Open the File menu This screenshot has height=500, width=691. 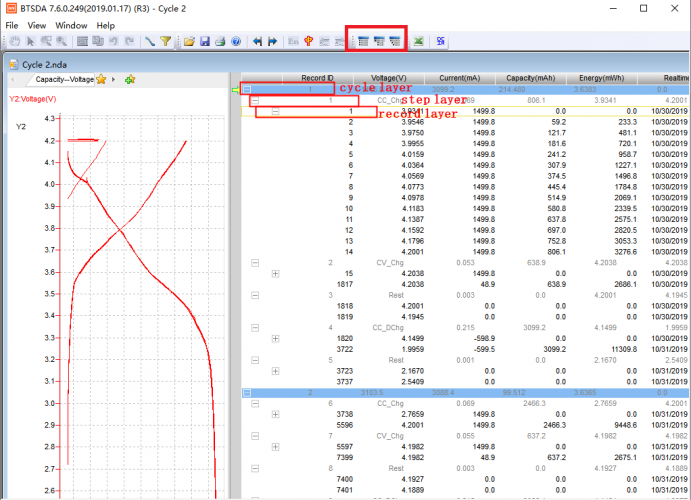pos(12,26)
